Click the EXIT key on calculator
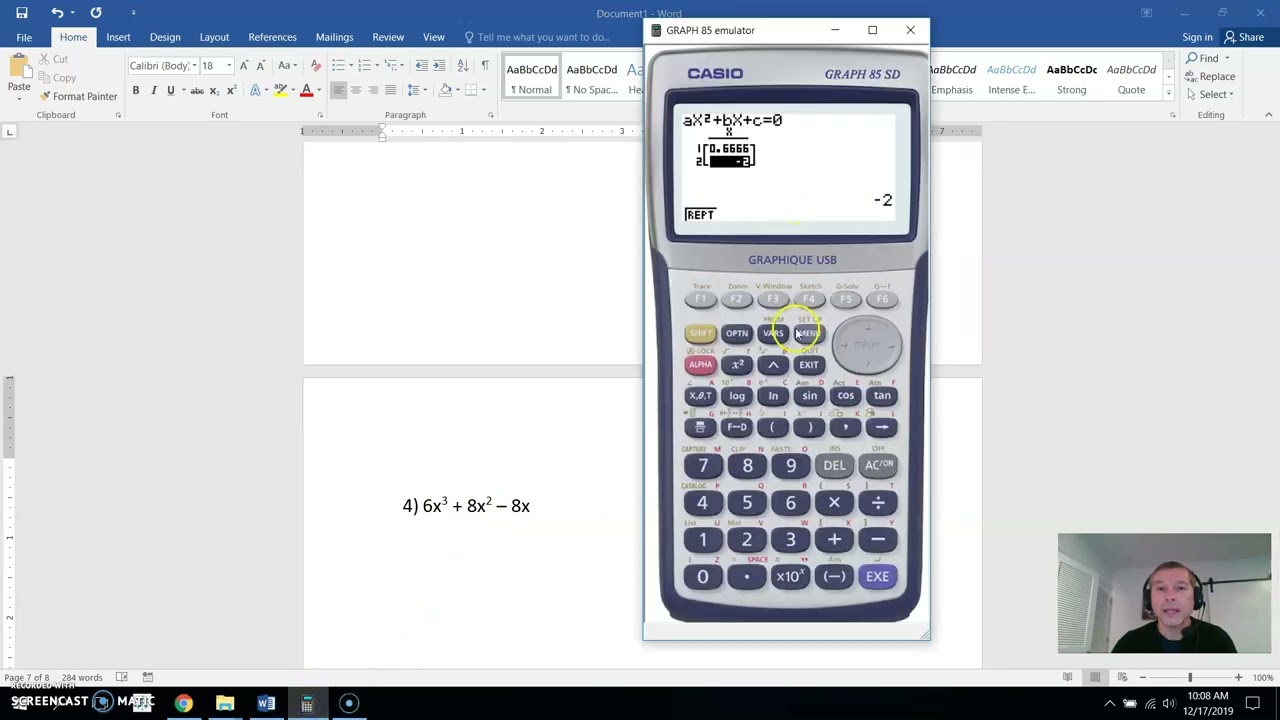 (x=808, y=365)
